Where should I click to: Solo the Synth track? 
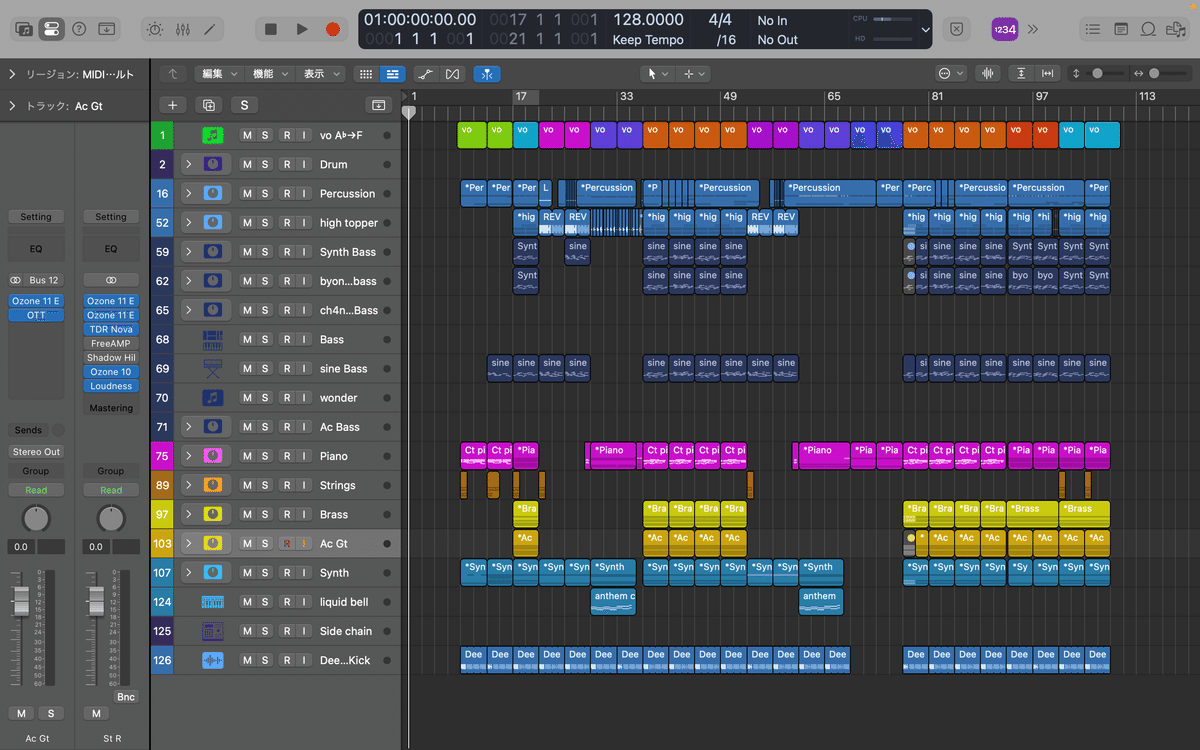pyautogui.click(x=265, y=573)
